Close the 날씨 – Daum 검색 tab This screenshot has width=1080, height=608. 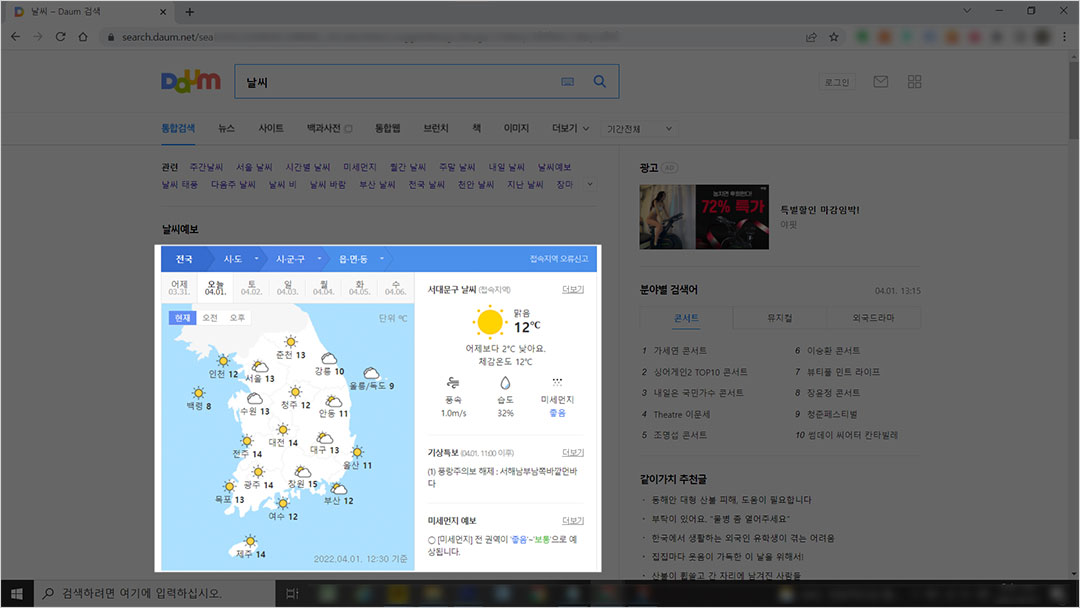(x=163, y=12)
